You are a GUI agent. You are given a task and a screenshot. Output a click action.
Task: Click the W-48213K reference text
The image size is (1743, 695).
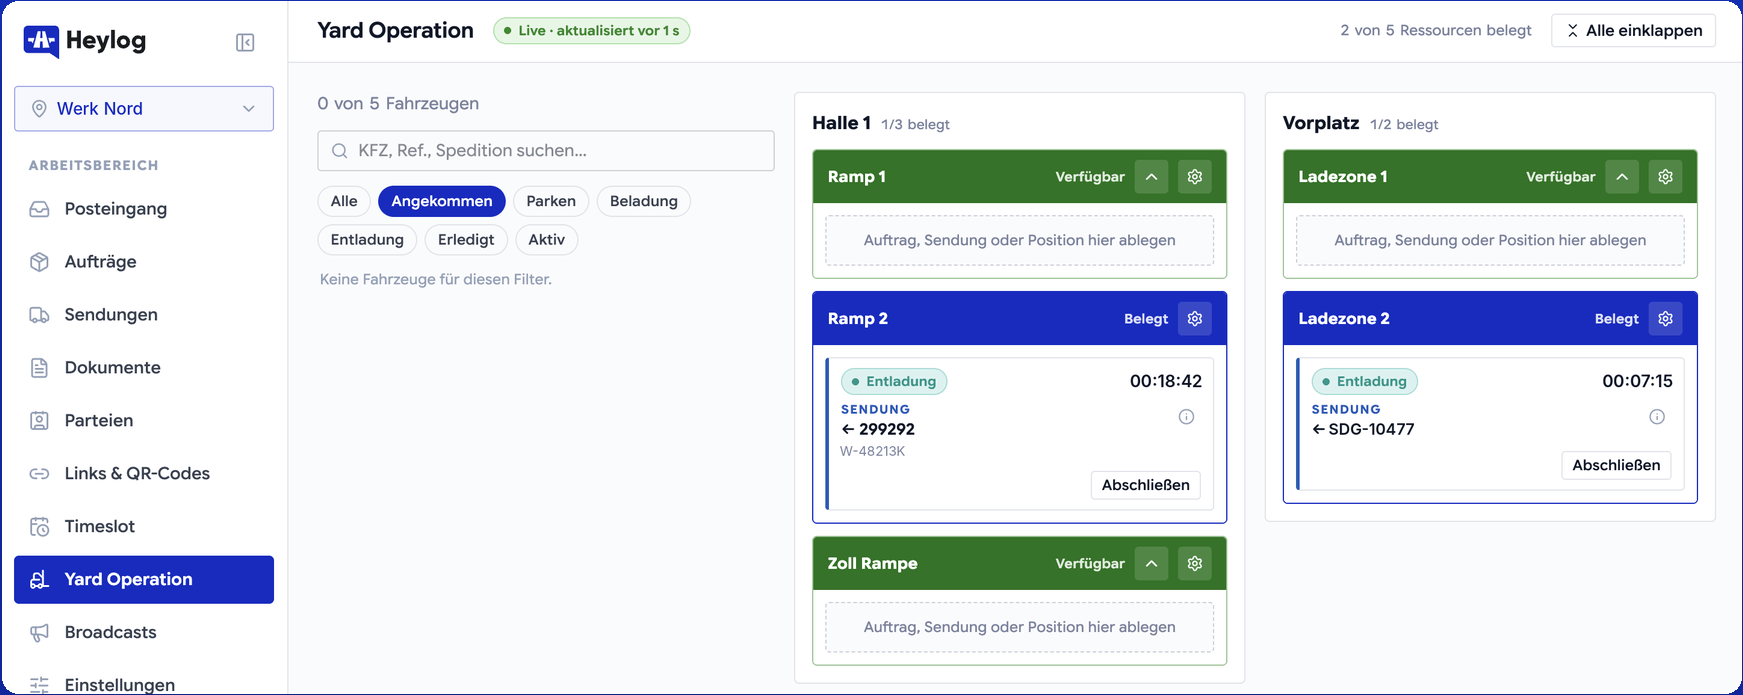pyautogui.click(x=873, y=452)
